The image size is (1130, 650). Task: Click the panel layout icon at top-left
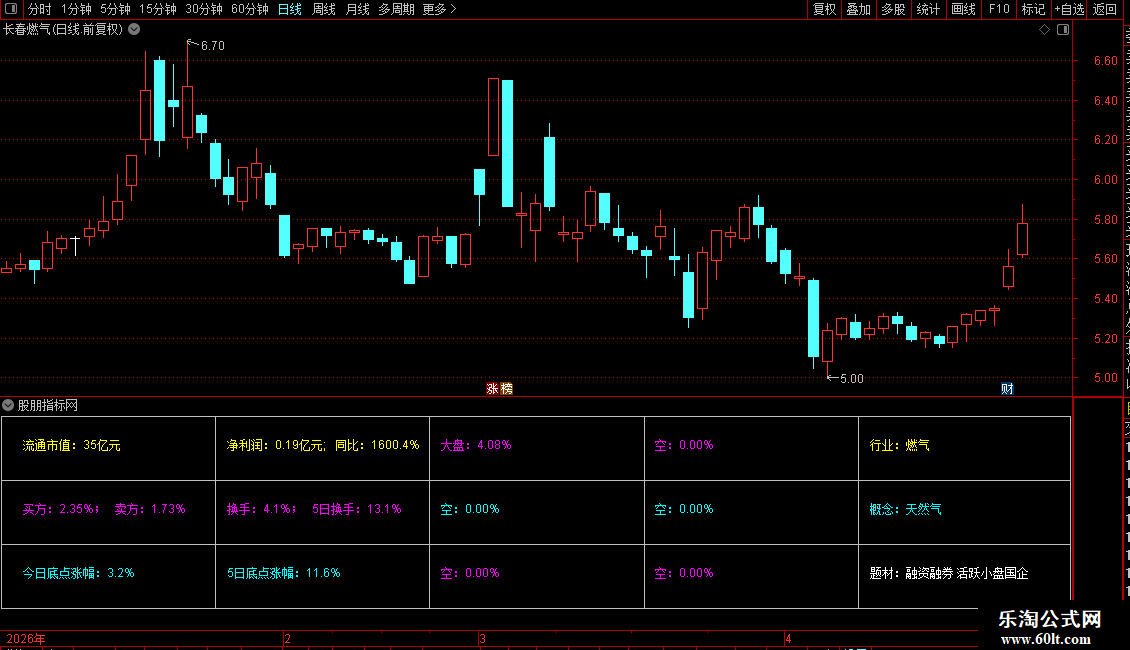coord(11,9)
